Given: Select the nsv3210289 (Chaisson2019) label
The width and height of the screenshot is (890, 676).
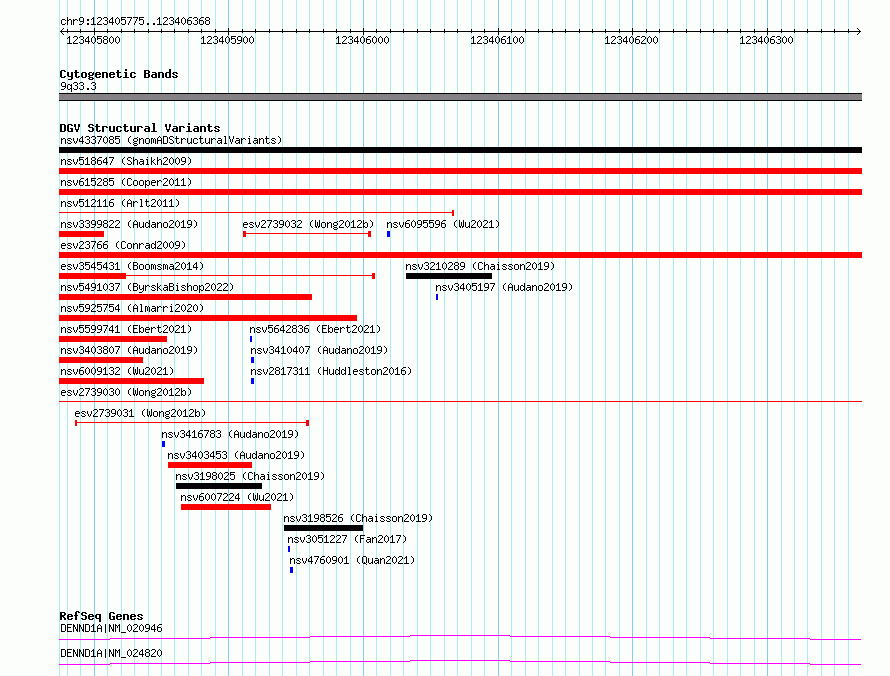Looking at the screenshot, I should (480, 266).
